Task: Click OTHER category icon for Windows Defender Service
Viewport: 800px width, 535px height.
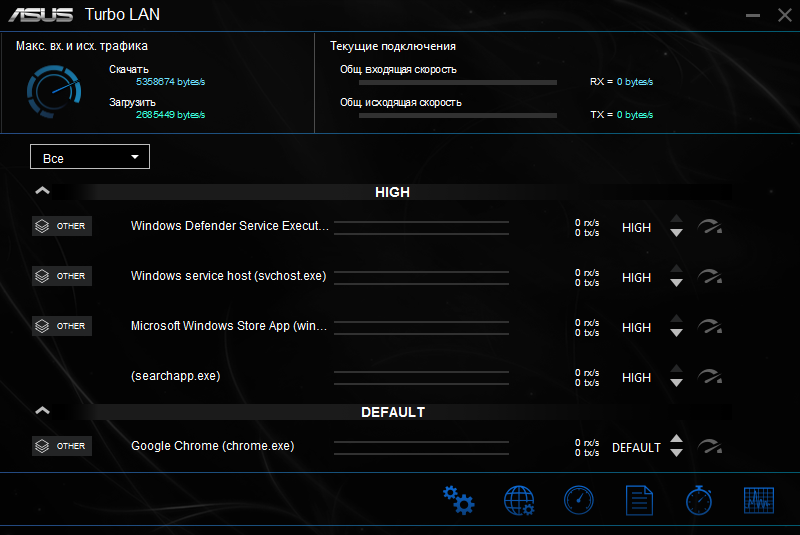Action: 62,226
